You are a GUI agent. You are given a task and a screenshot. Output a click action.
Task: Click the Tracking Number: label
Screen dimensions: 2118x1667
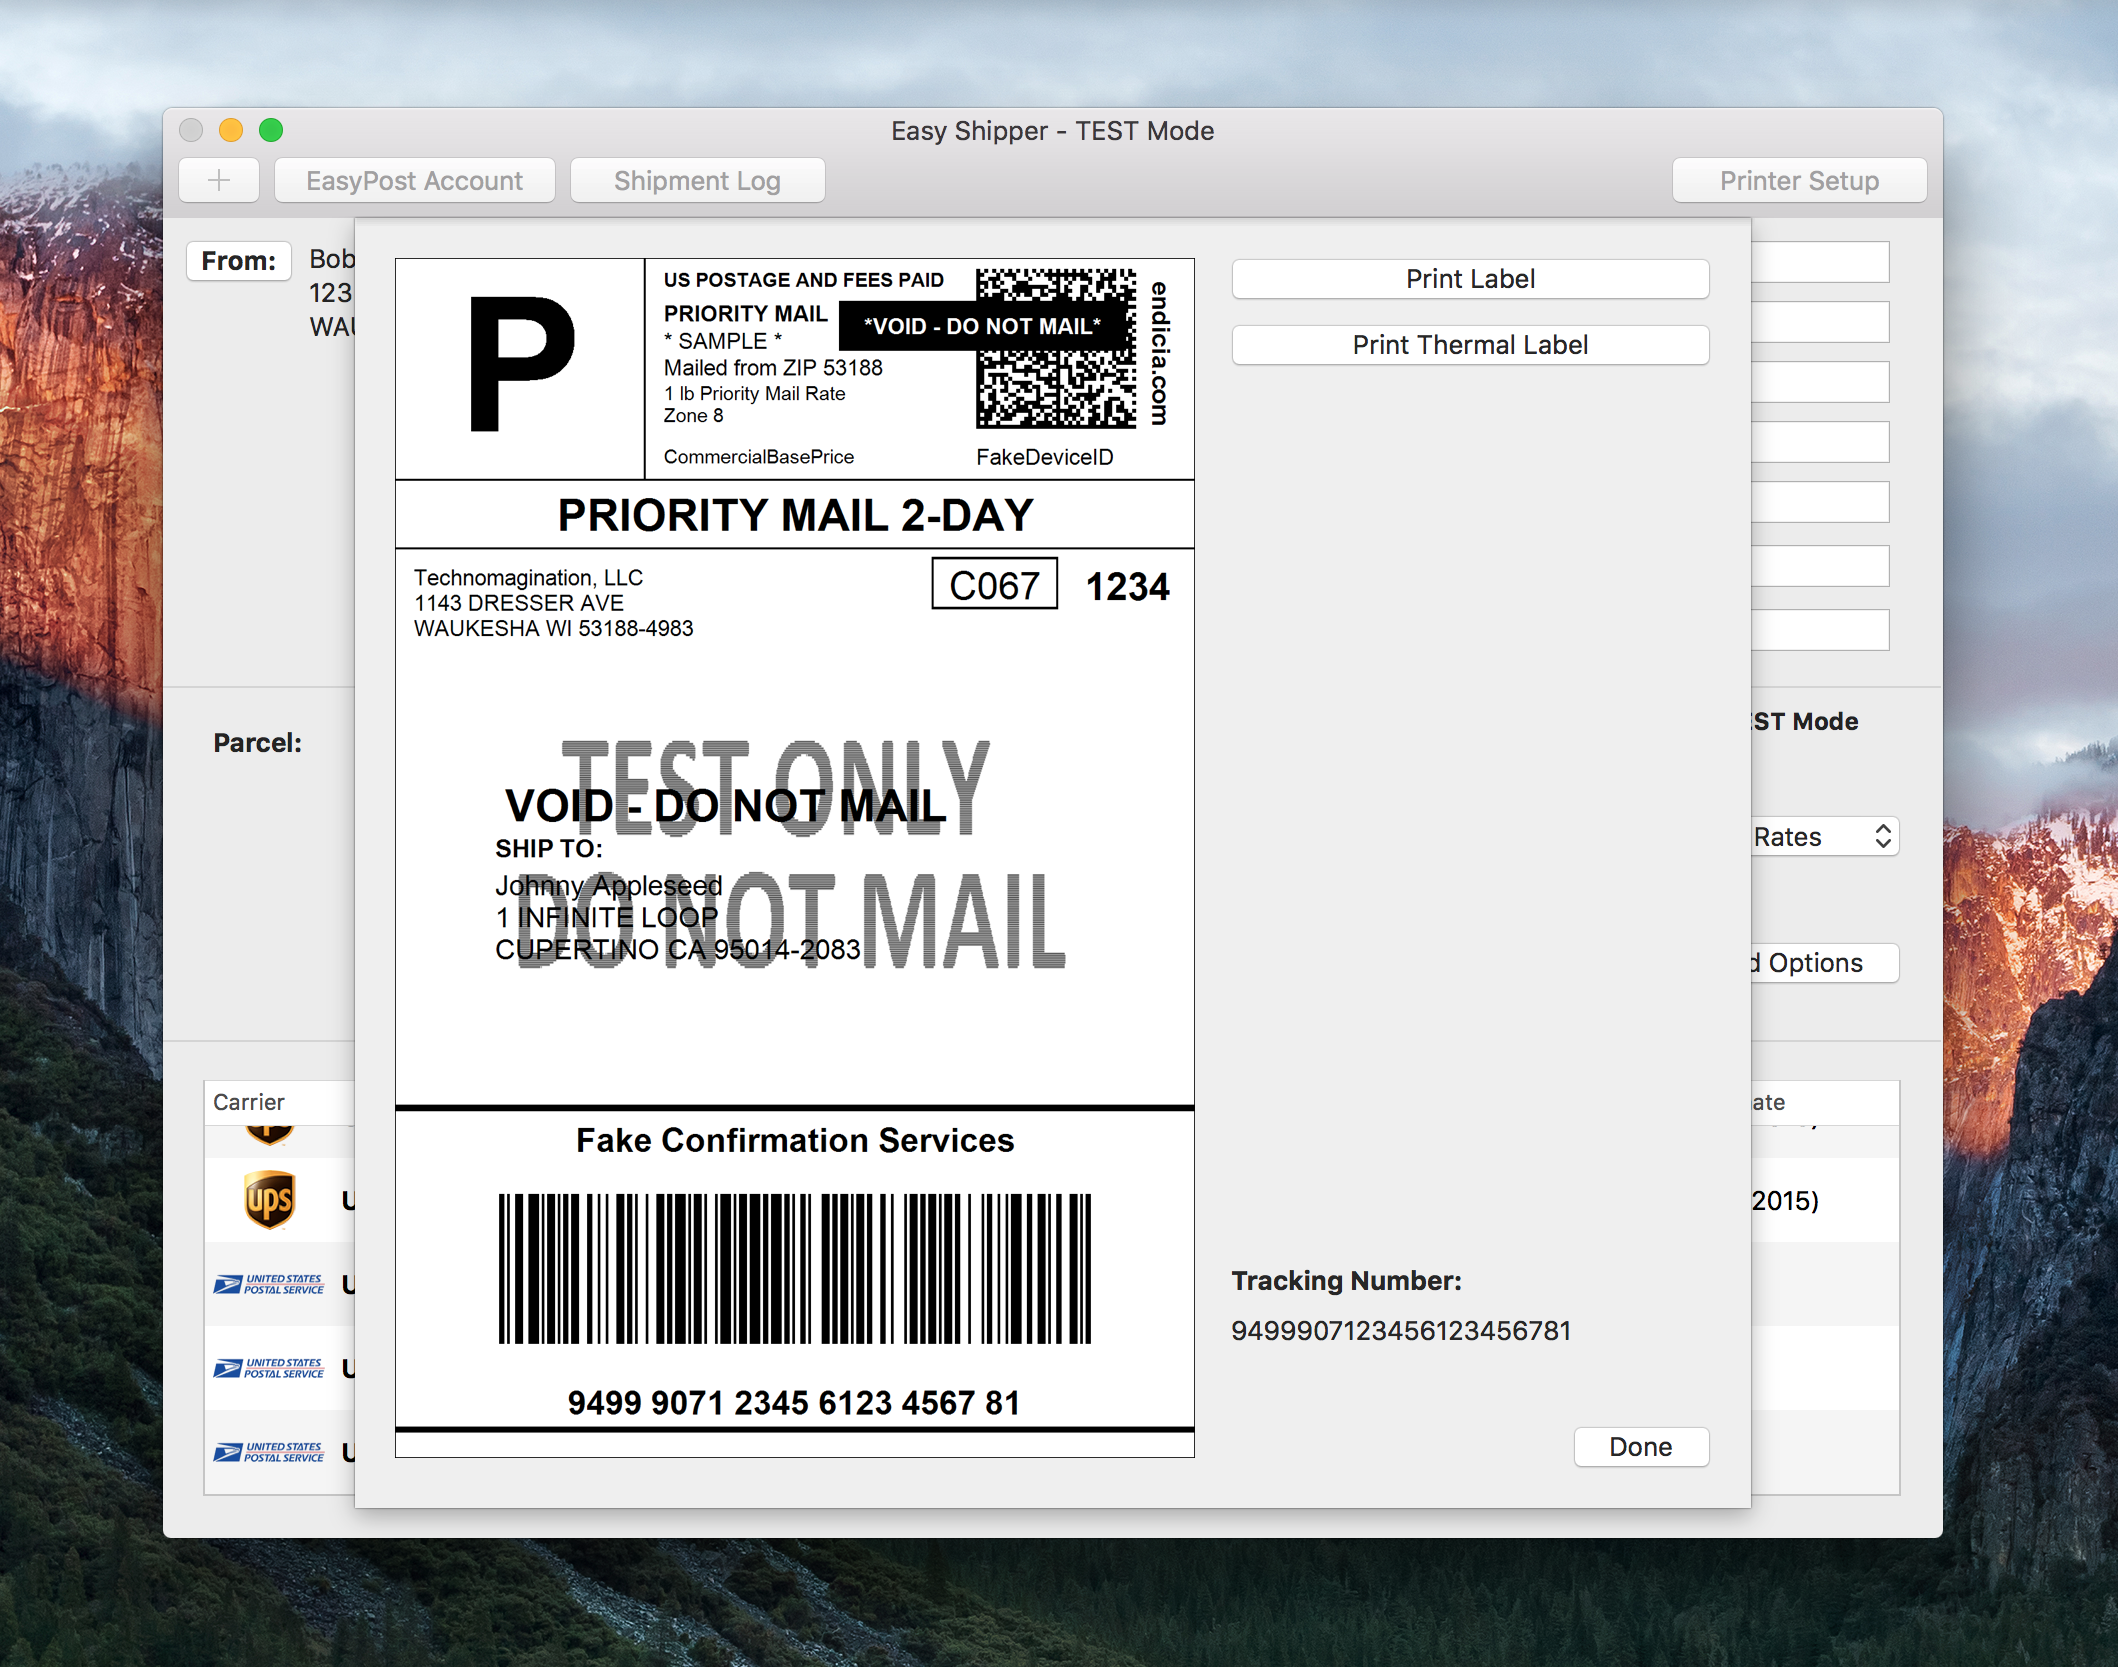[1346, 1281]
